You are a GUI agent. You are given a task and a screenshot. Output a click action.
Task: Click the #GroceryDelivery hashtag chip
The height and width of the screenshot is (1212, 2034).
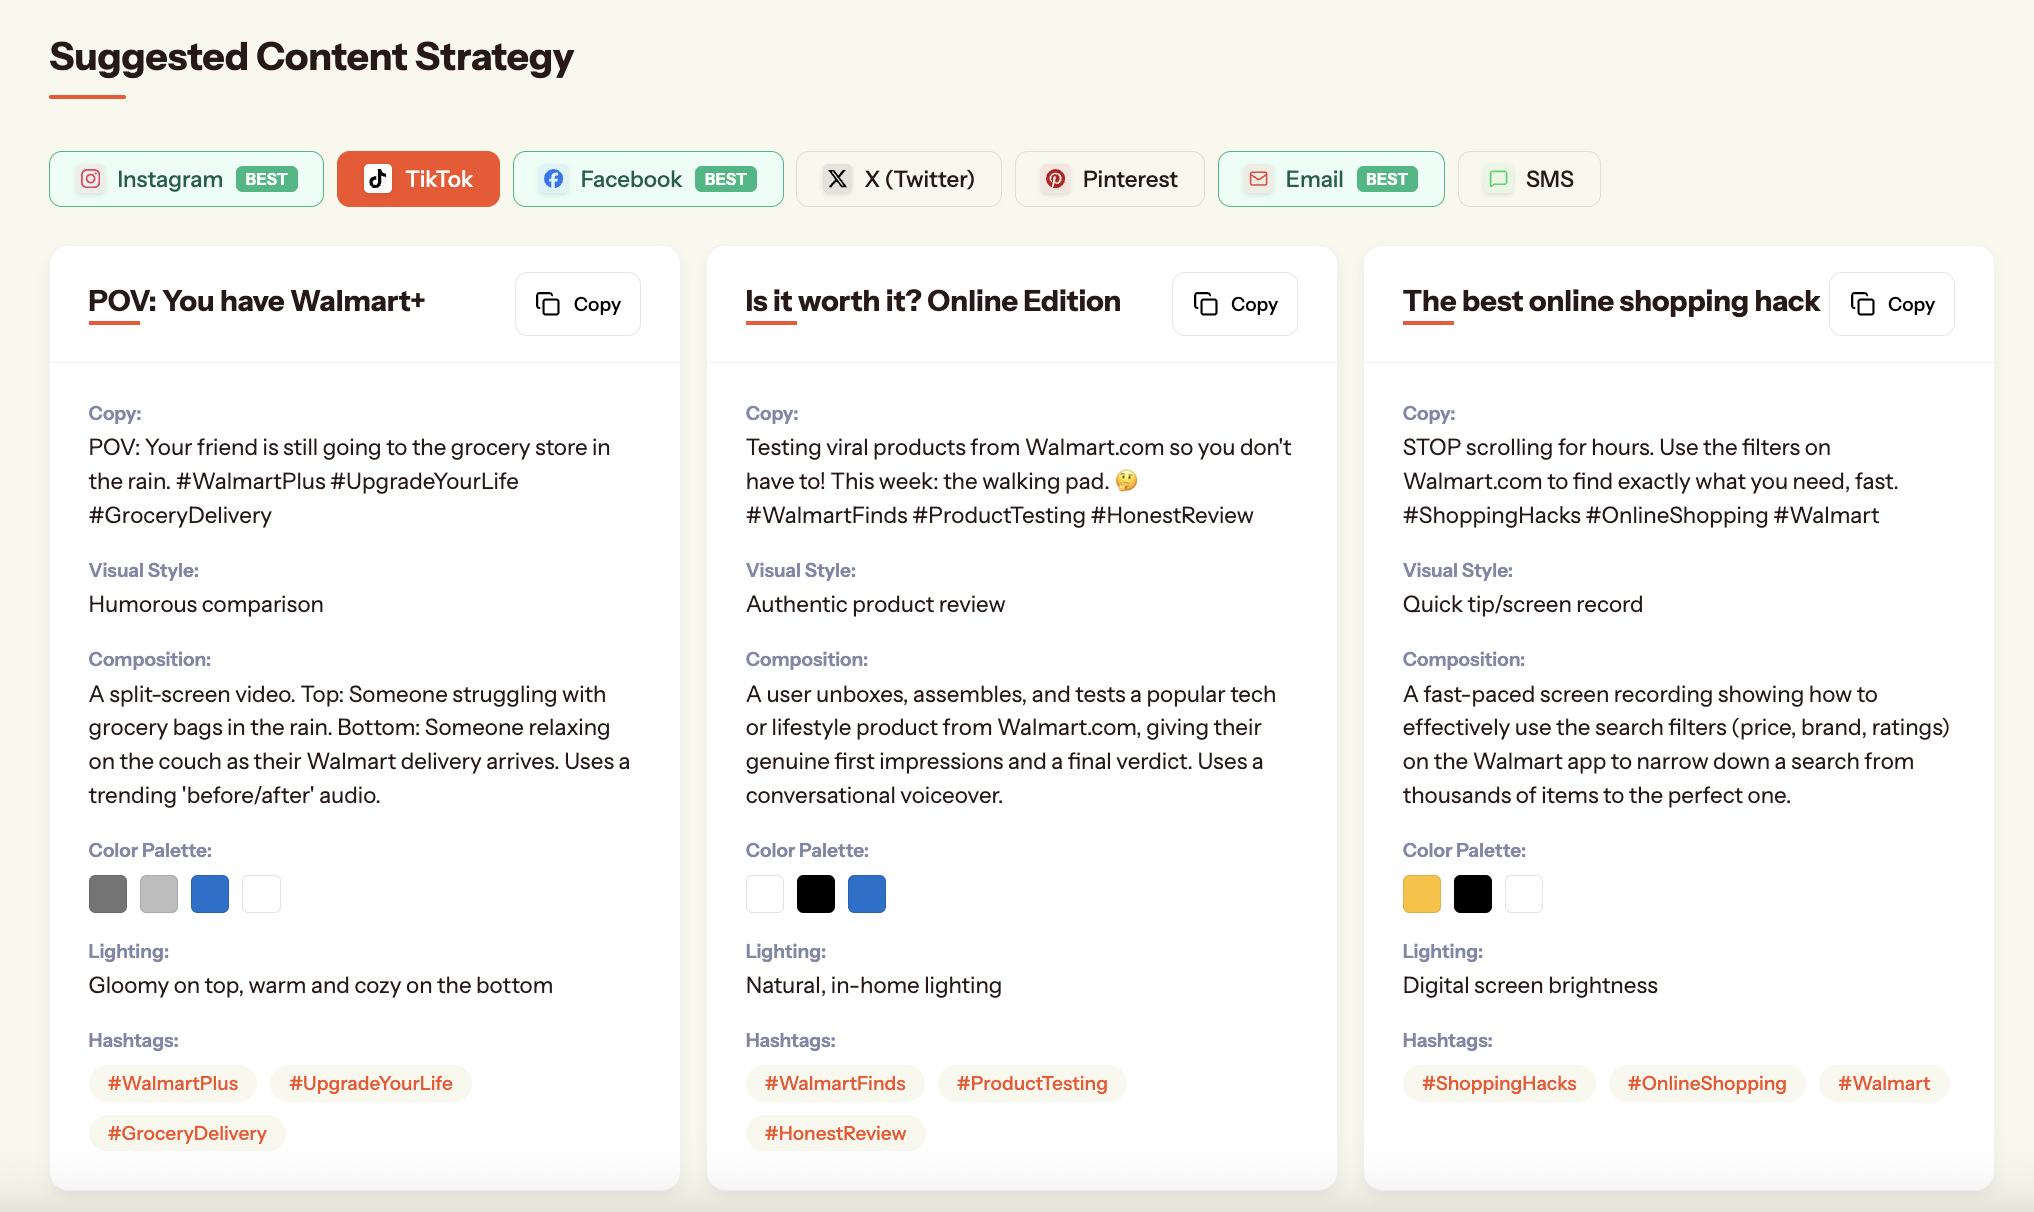[187, 1133]
